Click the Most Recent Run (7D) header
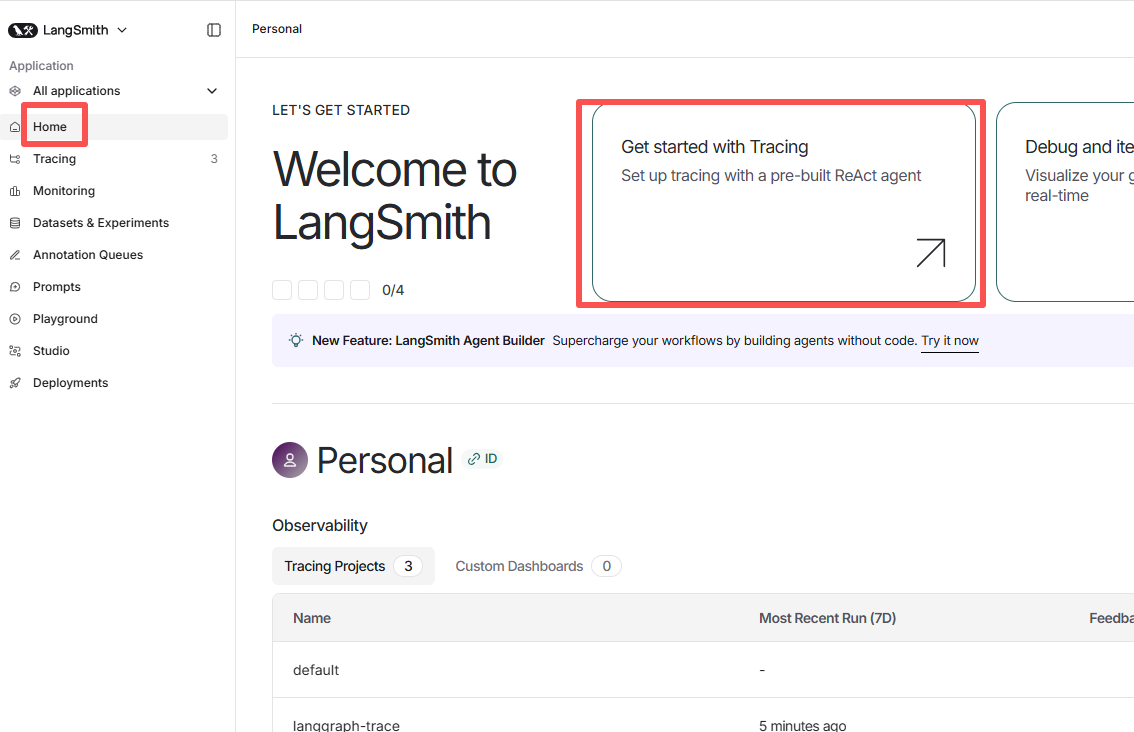 click(827, 618)
